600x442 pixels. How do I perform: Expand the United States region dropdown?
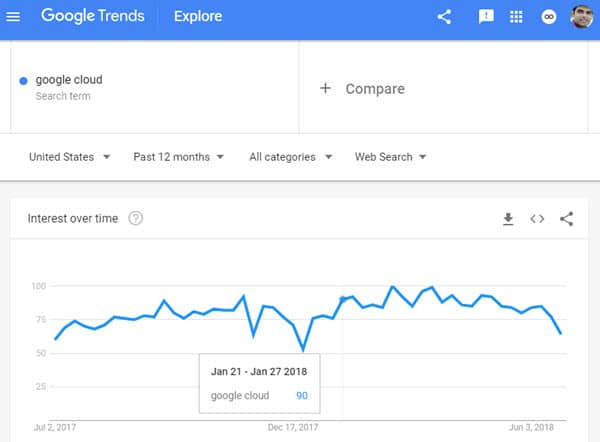70,157
